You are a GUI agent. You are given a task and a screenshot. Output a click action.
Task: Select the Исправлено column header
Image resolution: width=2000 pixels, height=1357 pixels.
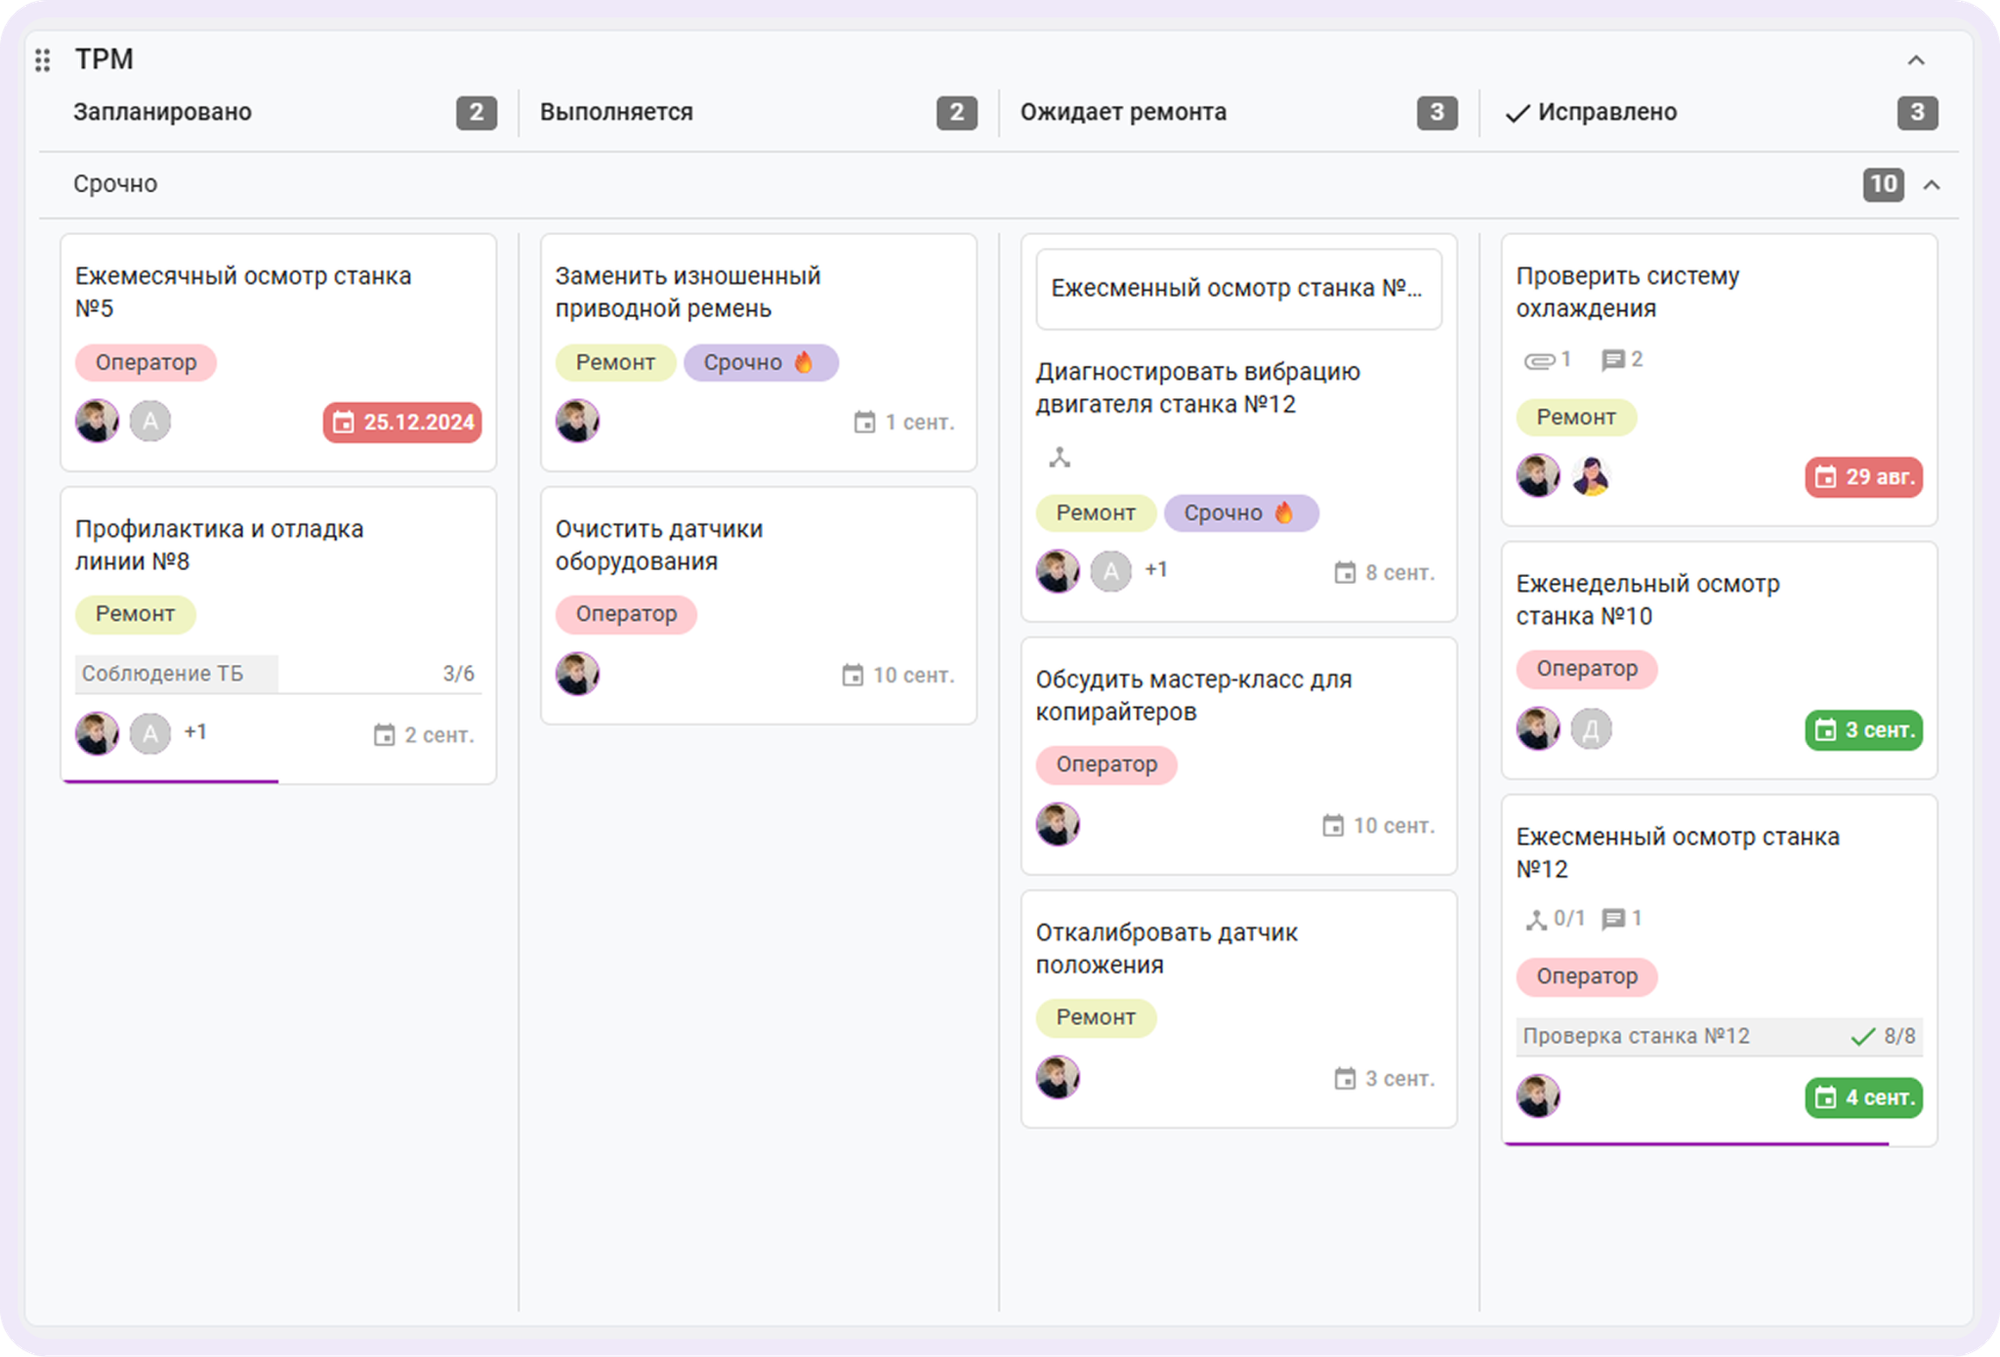[1606, 112]
